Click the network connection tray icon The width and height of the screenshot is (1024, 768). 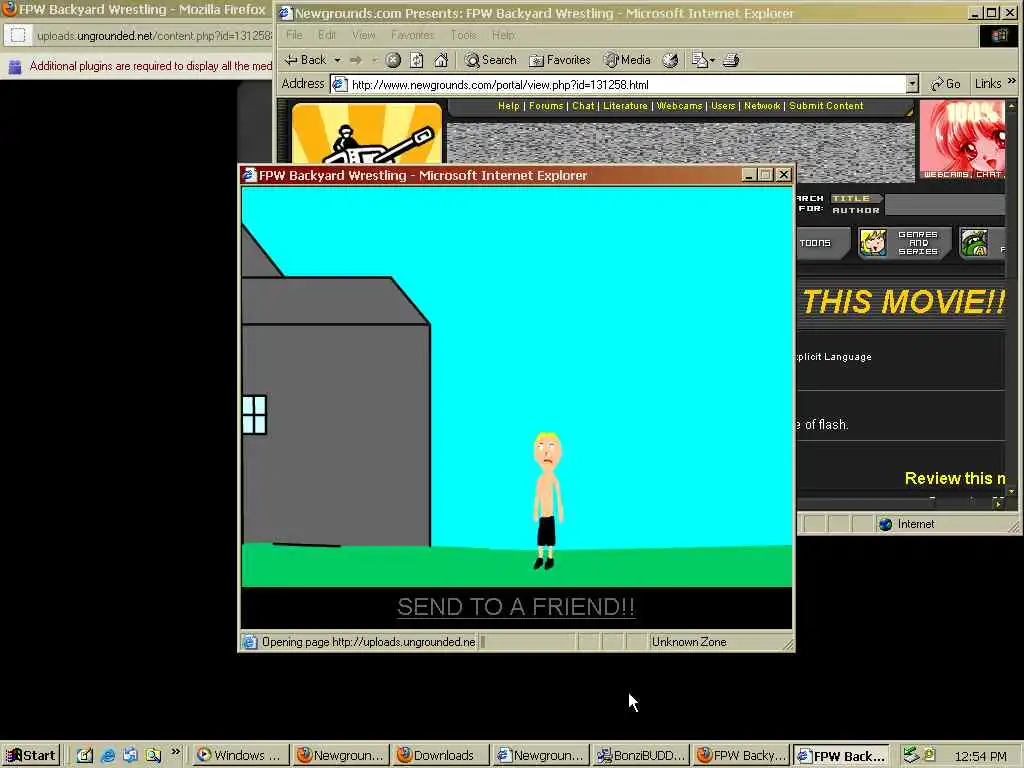tap(911, 754)
